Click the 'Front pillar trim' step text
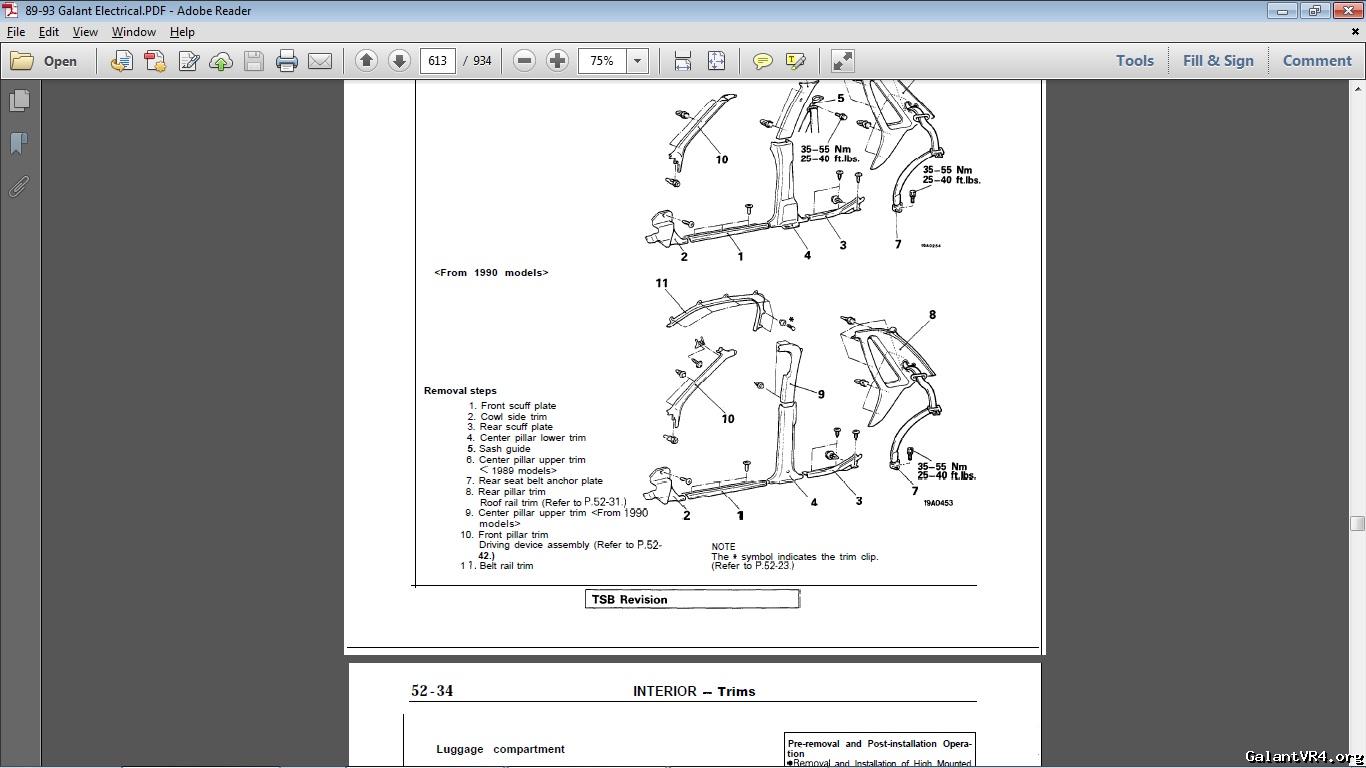 (513, 535)
